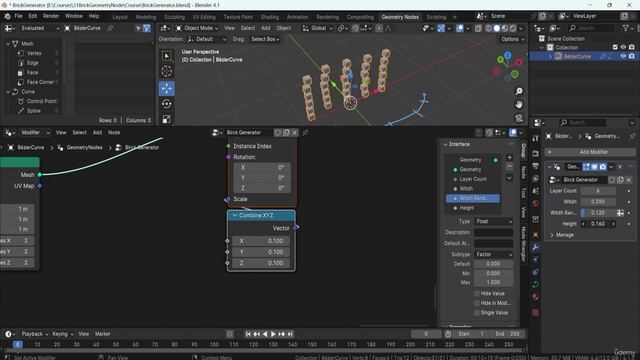640x360 pixels.
Task: Unlink Birck Generator node group in header
Action: coord(295,133)
